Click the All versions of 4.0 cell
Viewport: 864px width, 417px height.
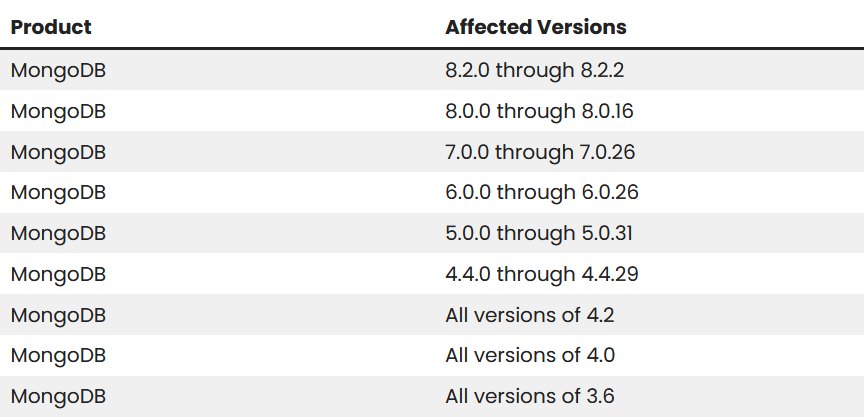530,355
